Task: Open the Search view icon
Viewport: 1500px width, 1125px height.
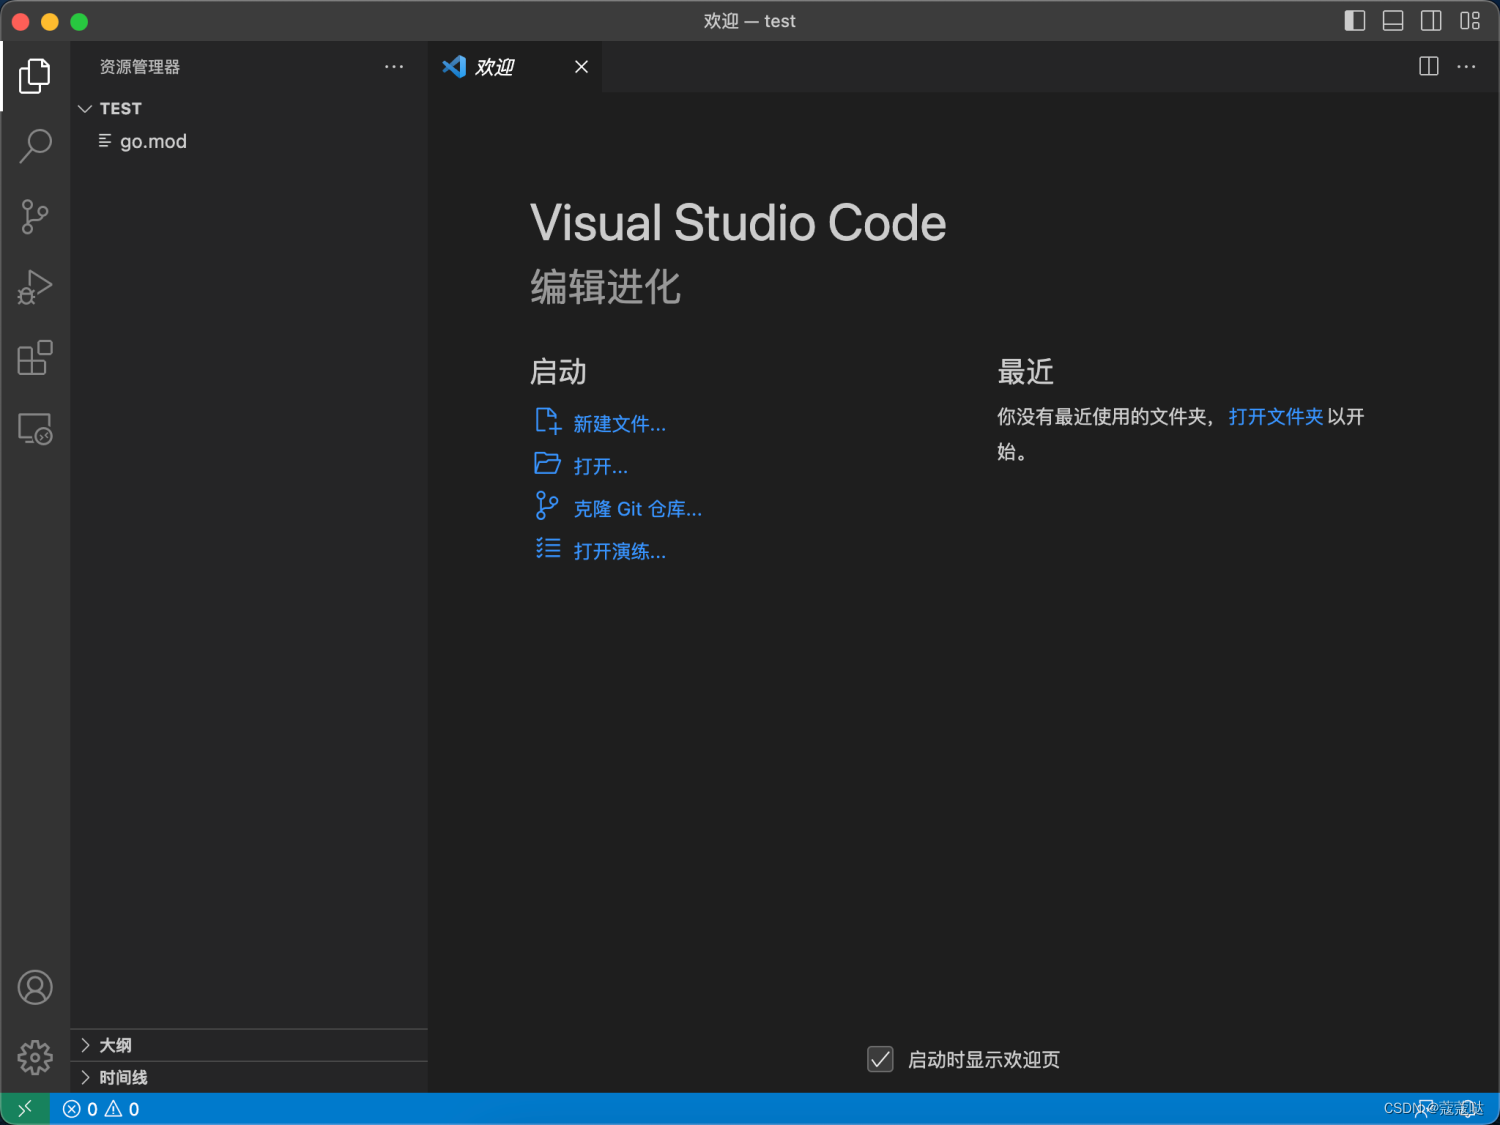Action: [x=35, y=146]
